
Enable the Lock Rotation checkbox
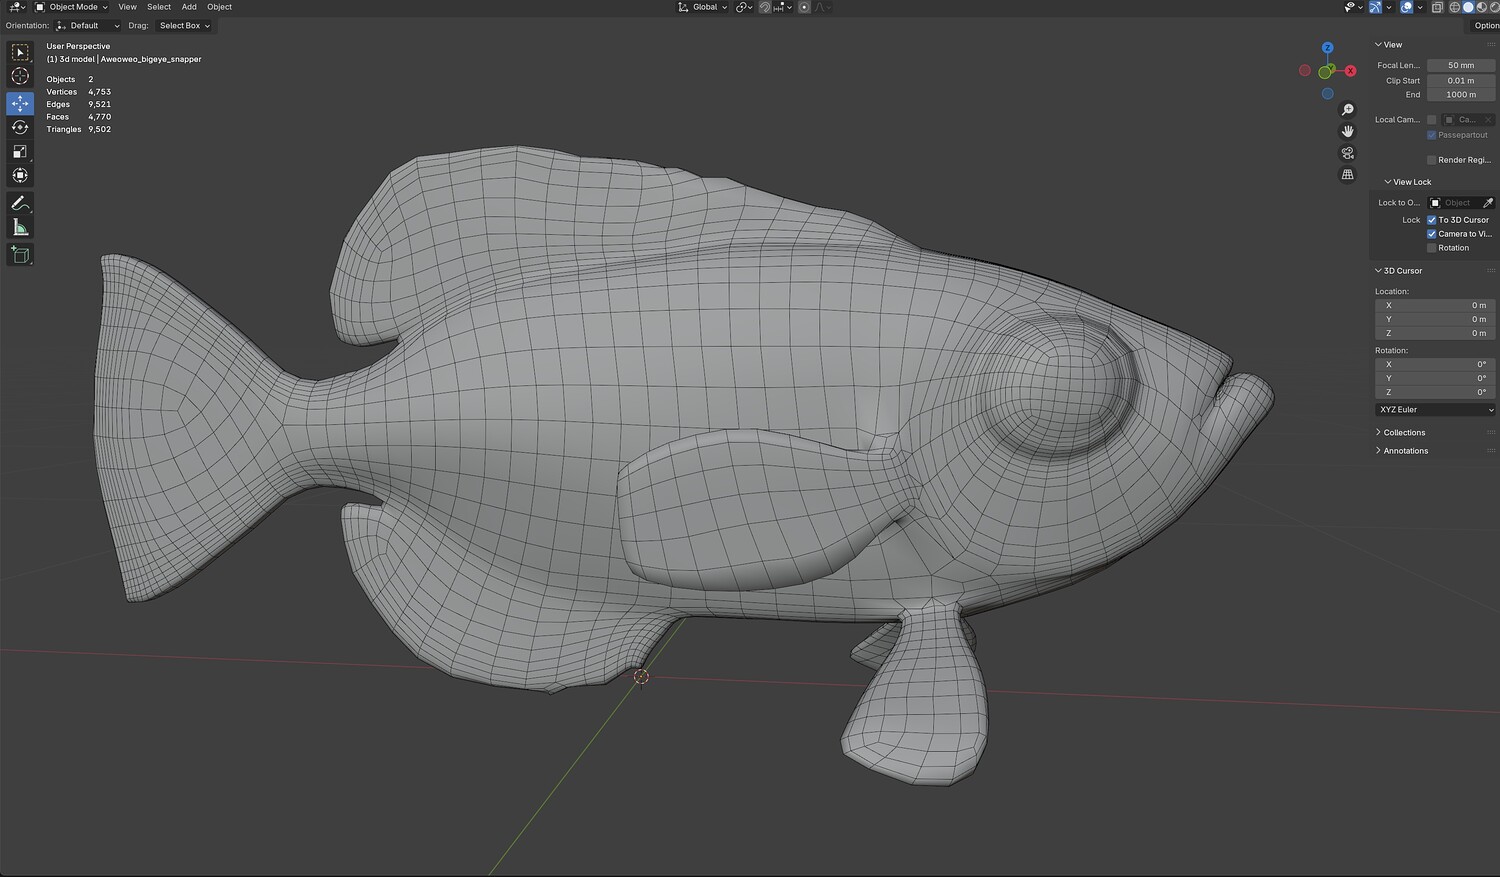[1432, 248]
